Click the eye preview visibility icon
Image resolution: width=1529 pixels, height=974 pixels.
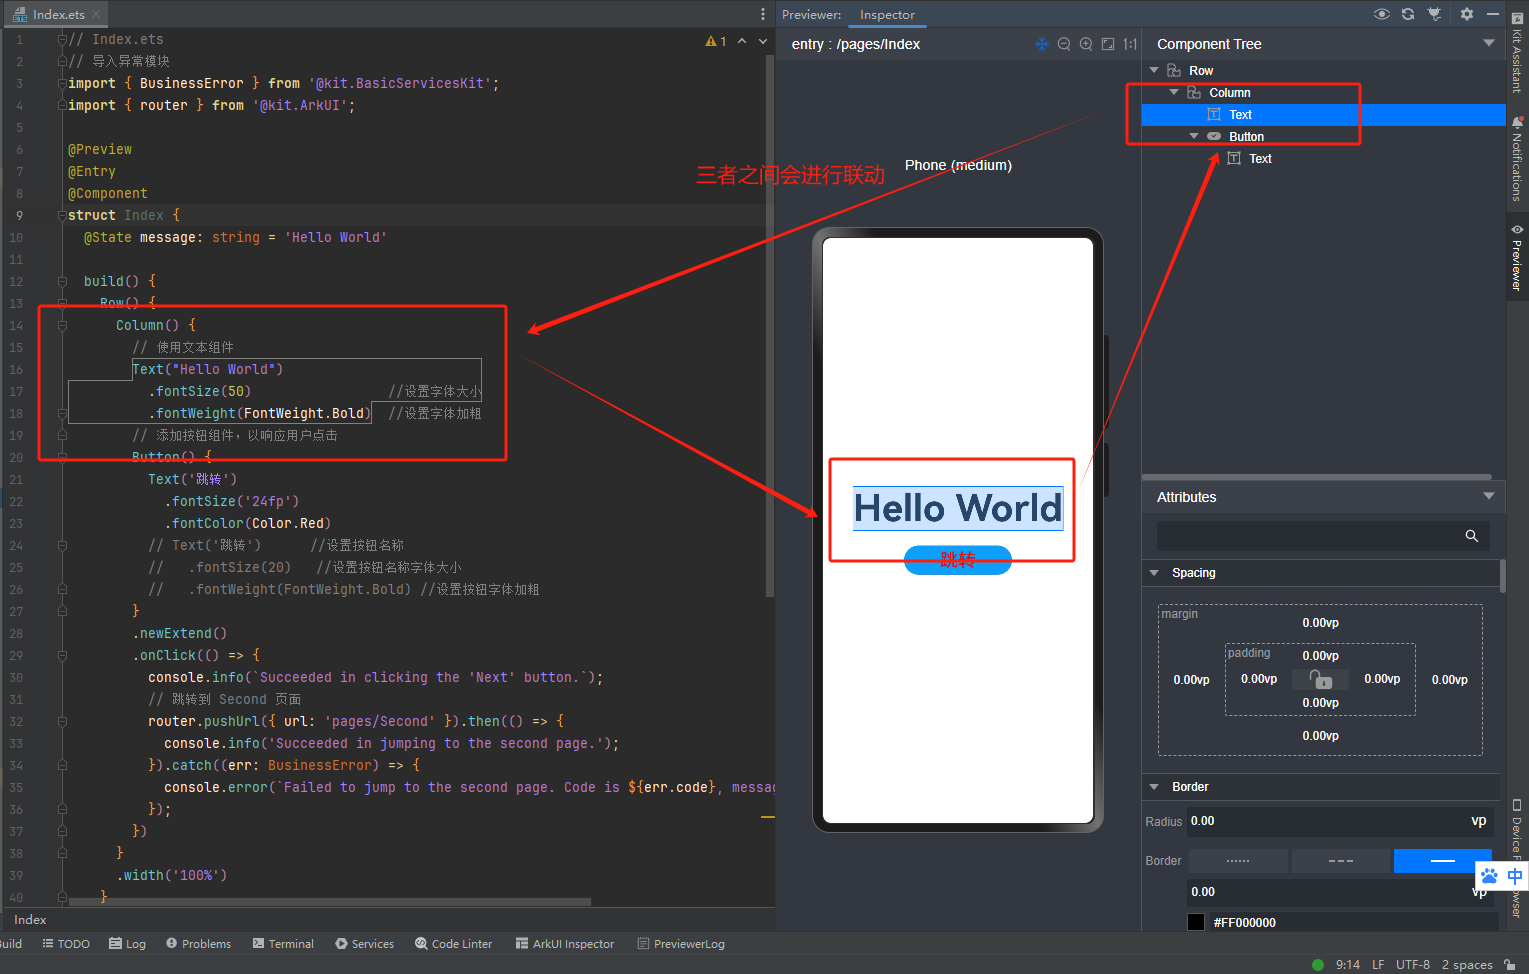pos(1381,14)
